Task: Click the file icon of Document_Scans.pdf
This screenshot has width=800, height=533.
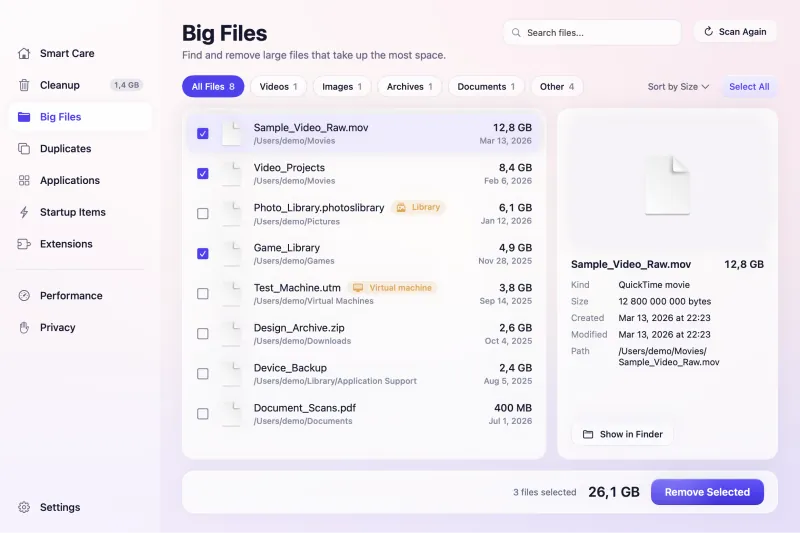Action: (232, 414)
